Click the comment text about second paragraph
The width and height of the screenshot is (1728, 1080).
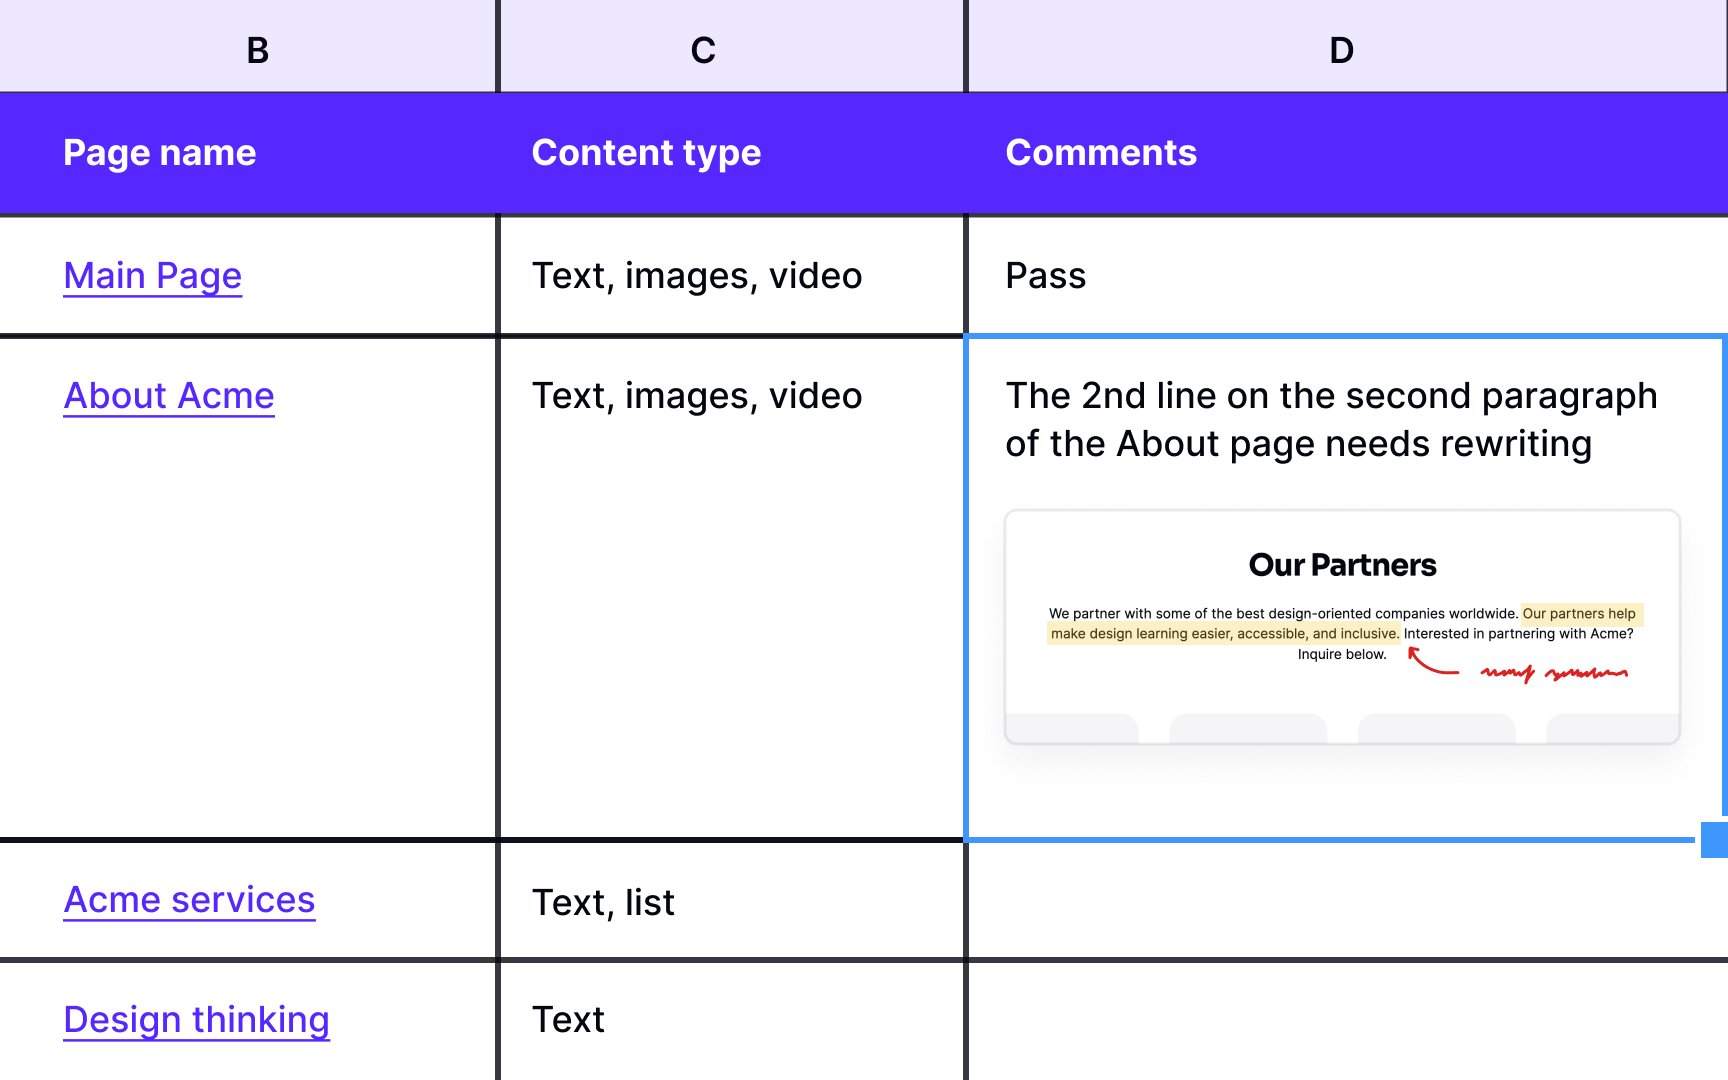(x=1331, y=420)
